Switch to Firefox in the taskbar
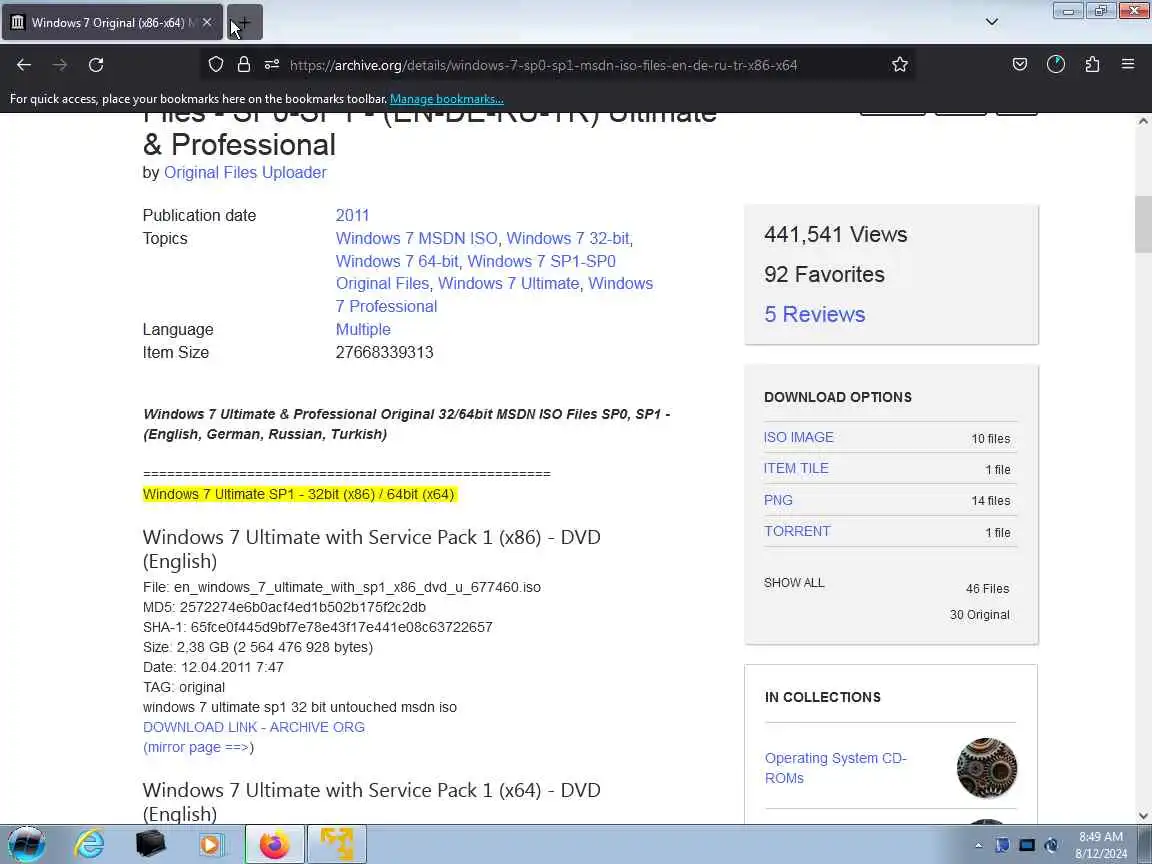1152x864 pixels. coord(274,843)
